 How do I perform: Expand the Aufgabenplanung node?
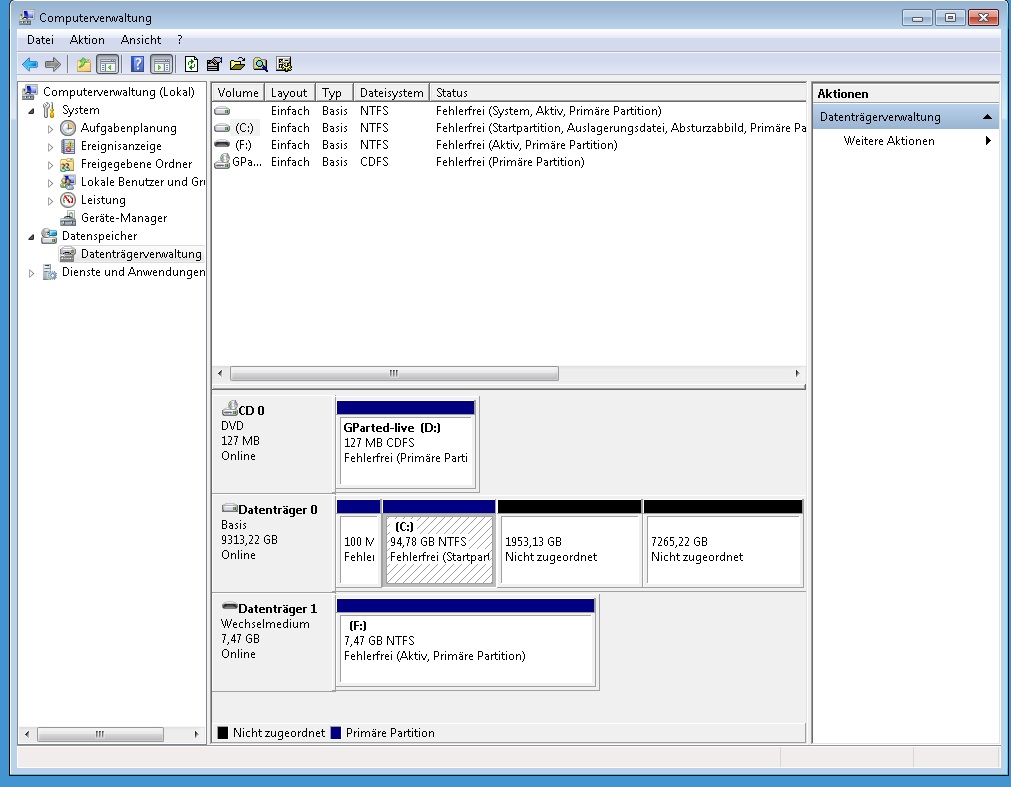point(50,128)
